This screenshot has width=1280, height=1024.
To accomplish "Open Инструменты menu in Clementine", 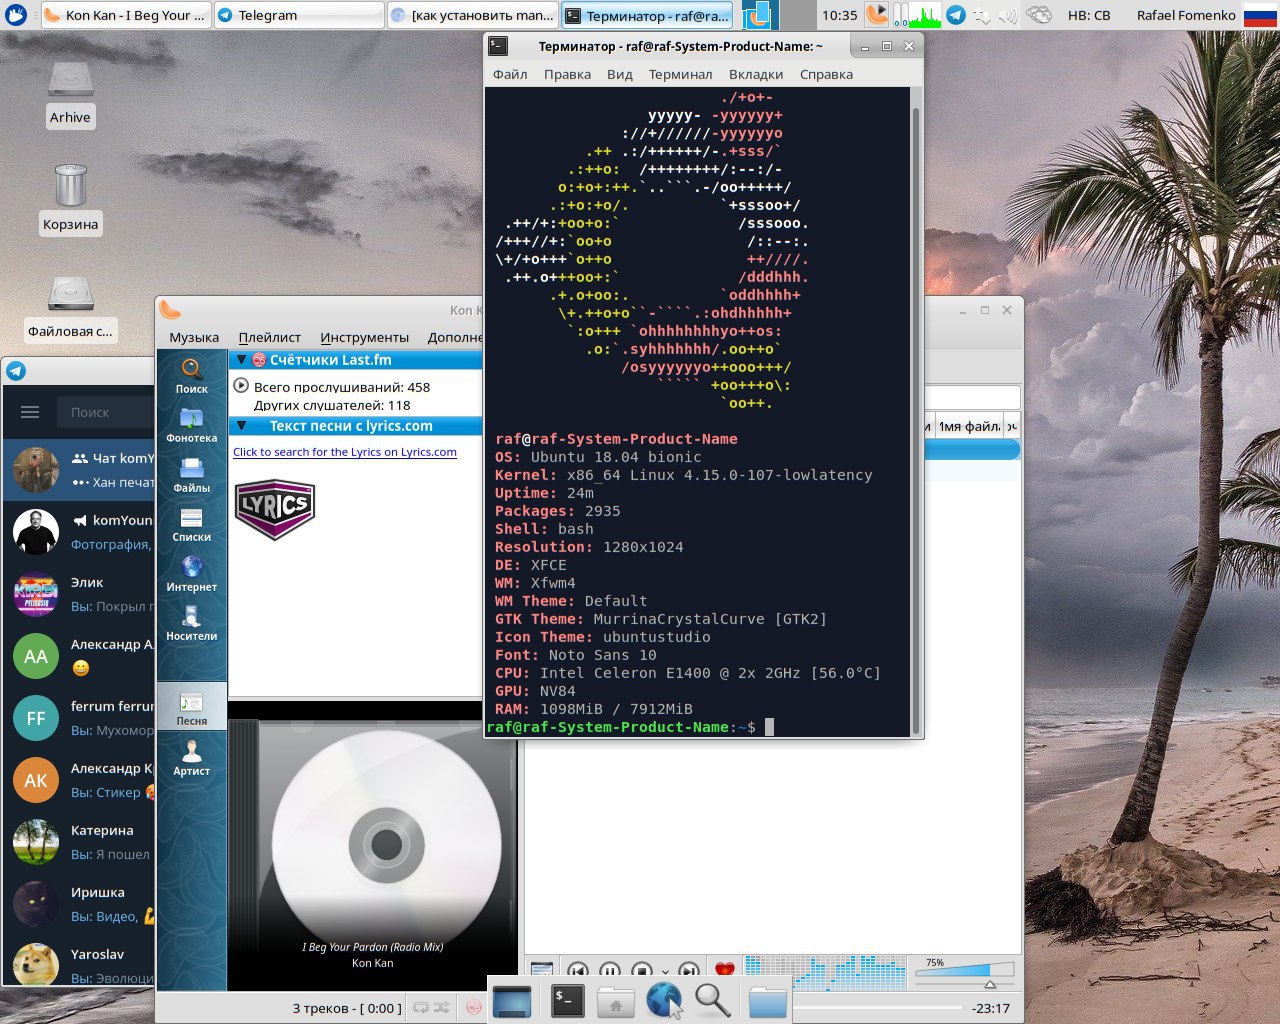I will coord(365,337).
